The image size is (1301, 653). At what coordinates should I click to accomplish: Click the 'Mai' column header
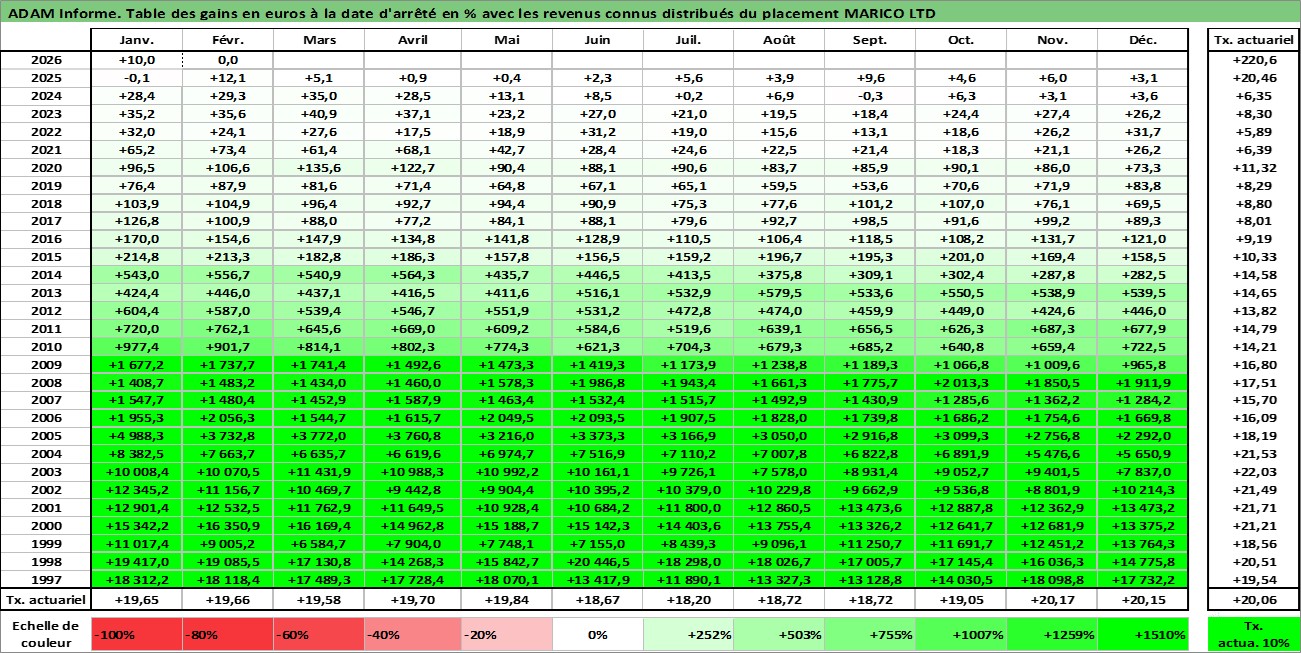pyautogui.click(x=507, y=40)
